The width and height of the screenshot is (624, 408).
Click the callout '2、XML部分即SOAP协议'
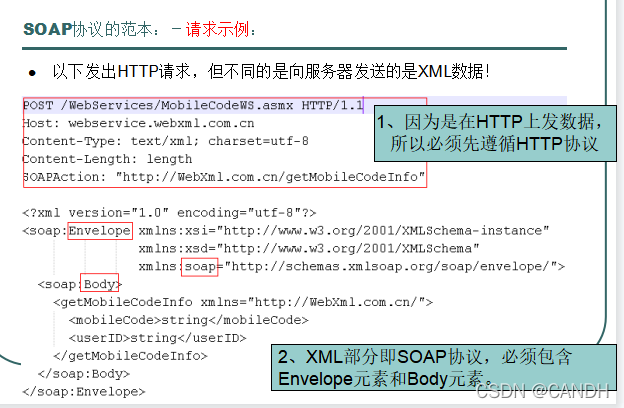point(444,367)
